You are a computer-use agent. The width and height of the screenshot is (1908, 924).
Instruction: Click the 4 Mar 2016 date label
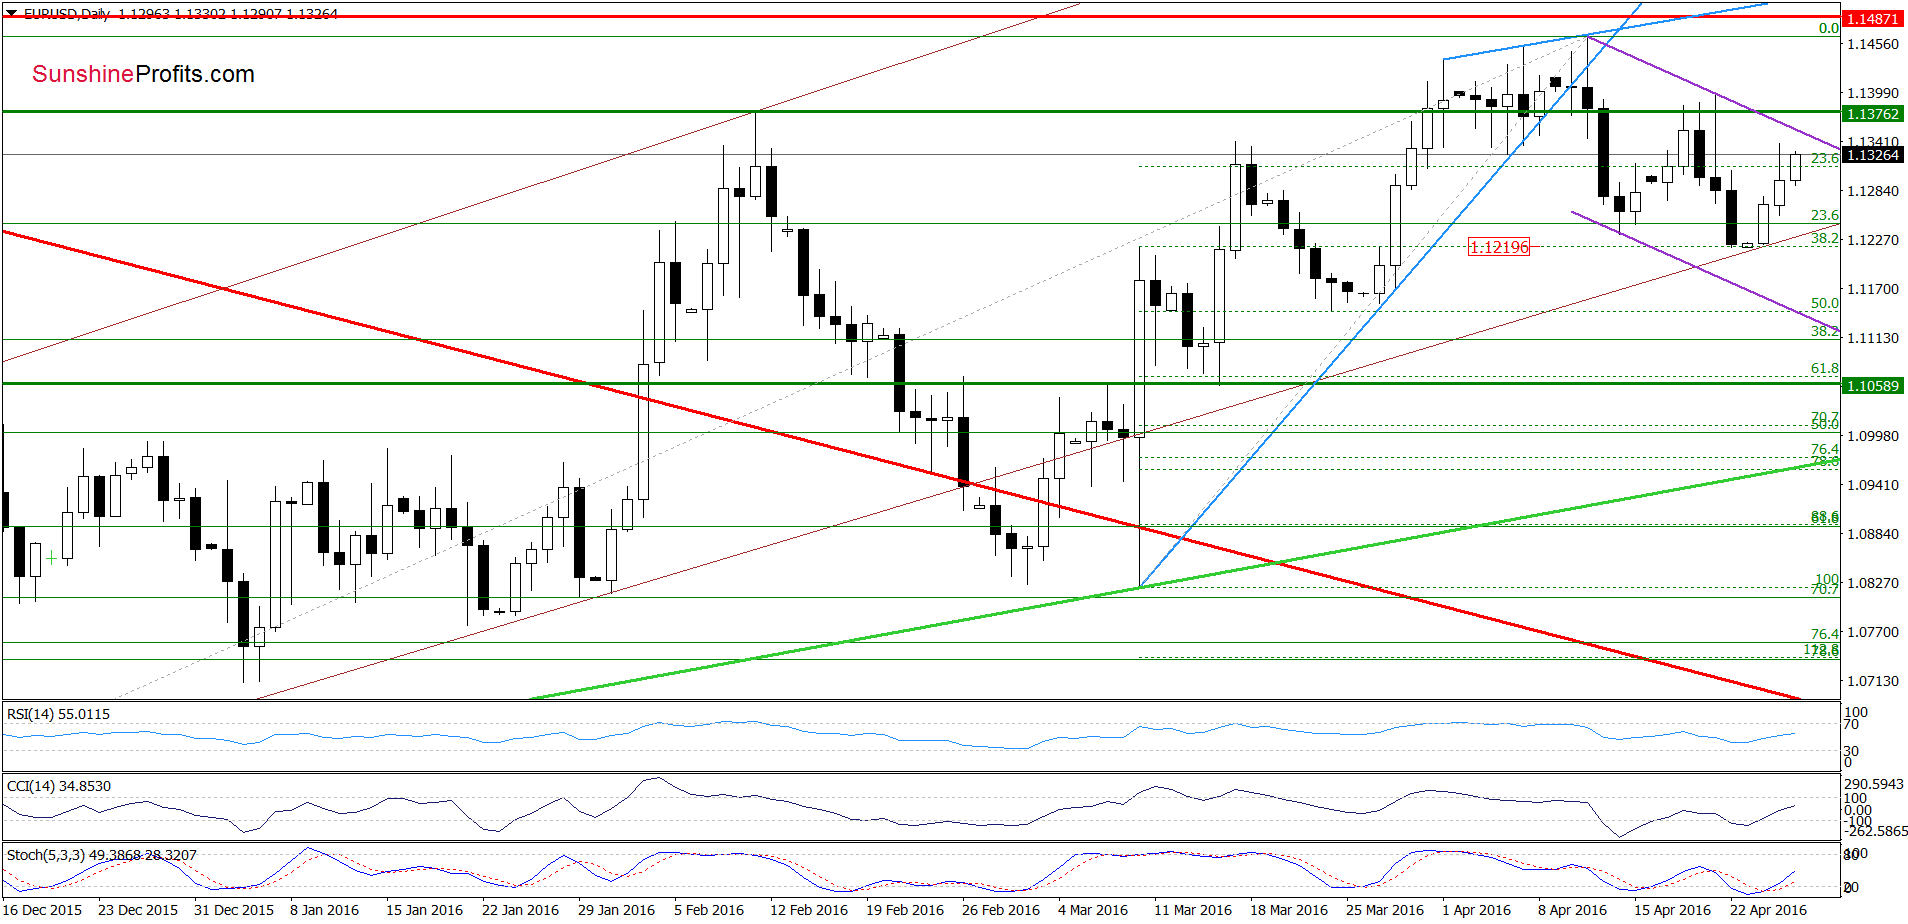[x=1093, y=910]
